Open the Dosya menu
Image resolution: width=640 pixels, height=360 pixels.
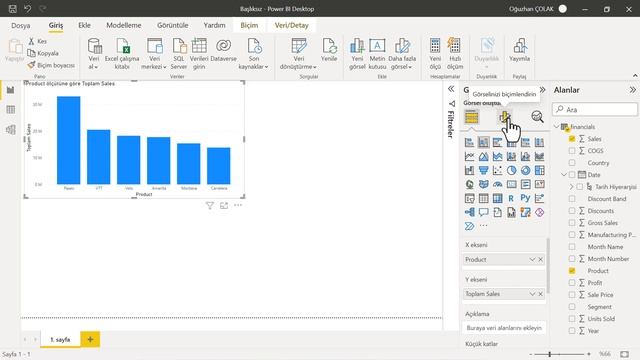coord(21,25)
